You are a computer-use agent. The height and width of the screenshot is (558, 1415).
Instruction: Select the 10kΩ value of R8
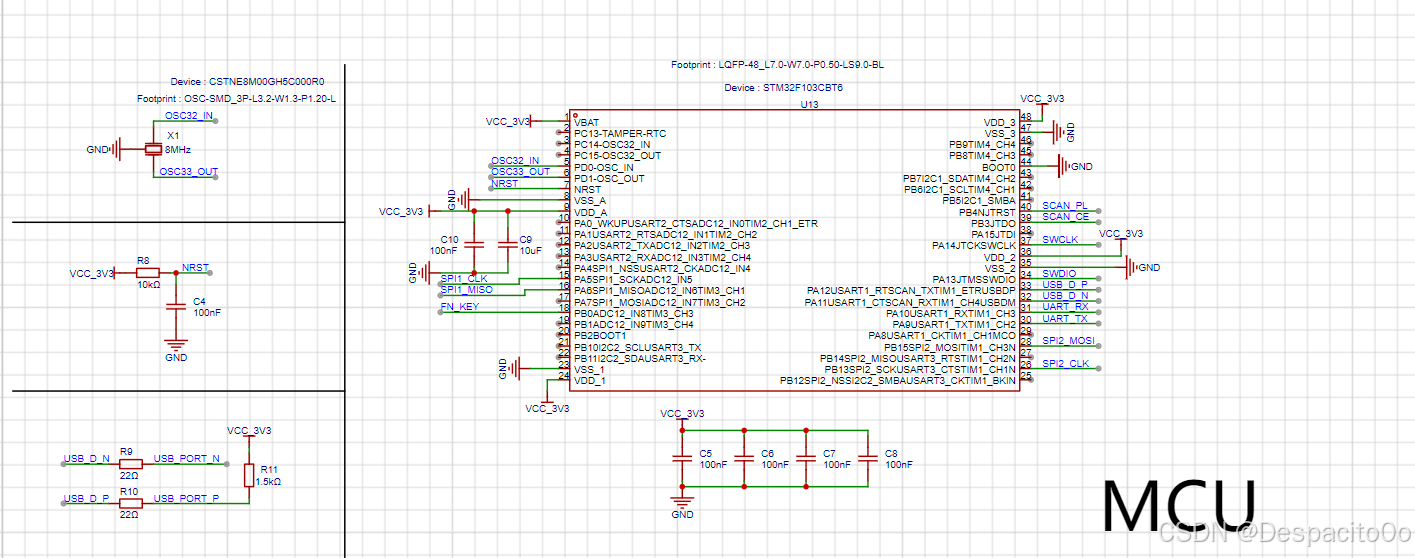pyautogui.click(x=148, y=284)
